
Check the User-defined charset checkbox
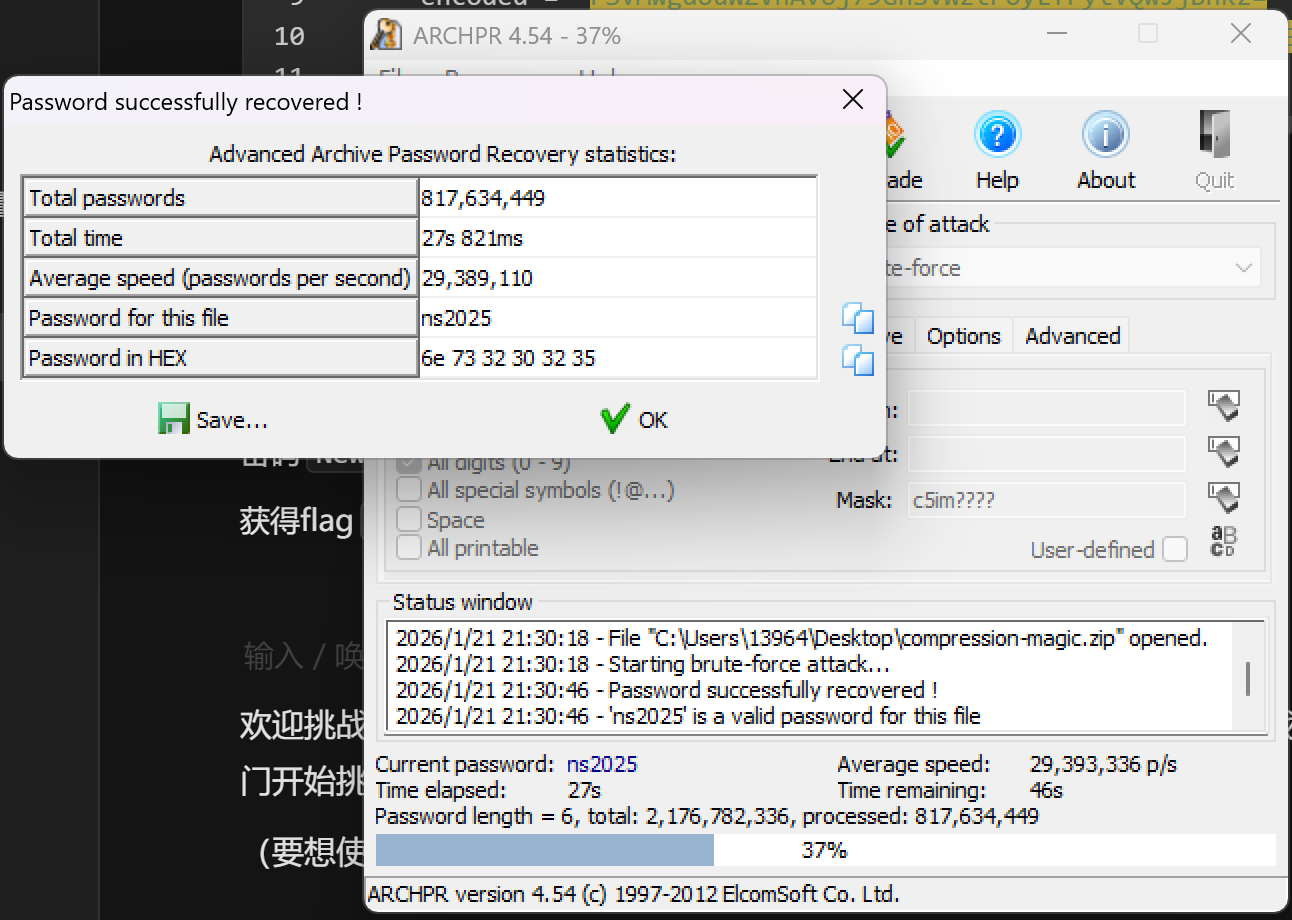pyautogui.click(x=1175, y=549)
